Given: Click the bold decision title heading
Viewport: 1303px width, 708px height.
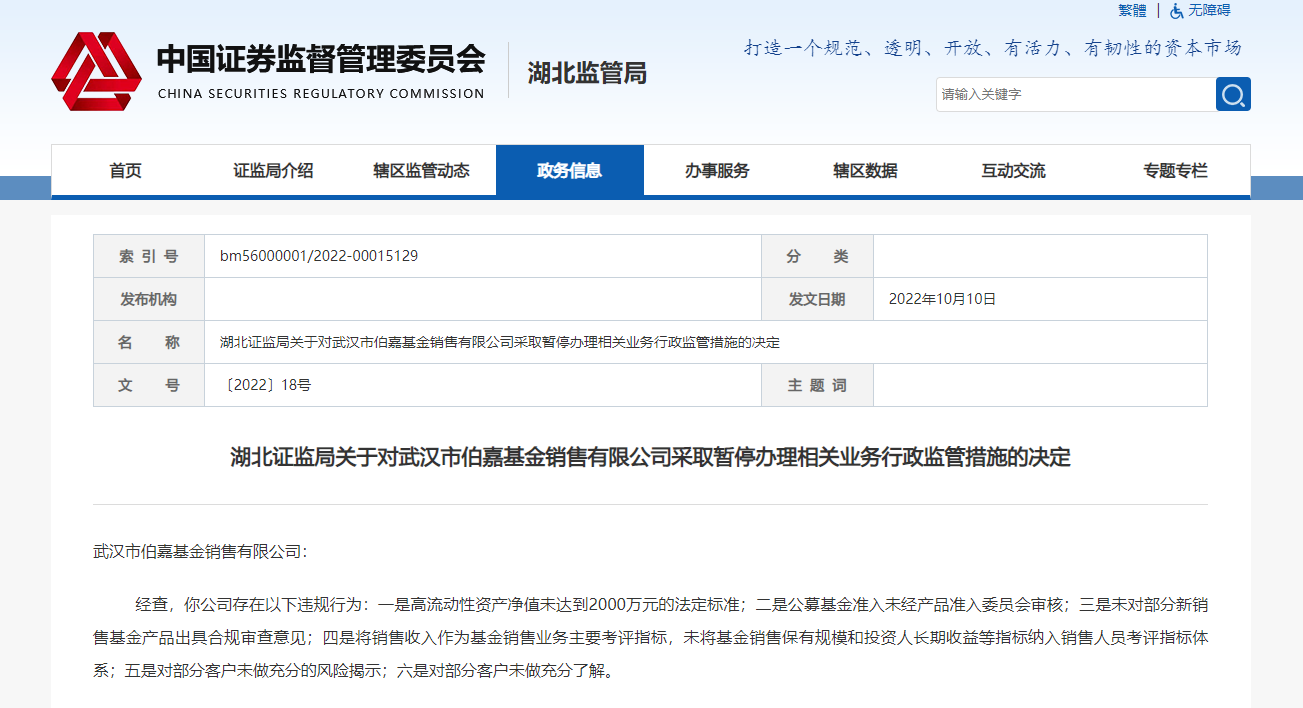Looking at the screenshot, I should pos(650,458).
